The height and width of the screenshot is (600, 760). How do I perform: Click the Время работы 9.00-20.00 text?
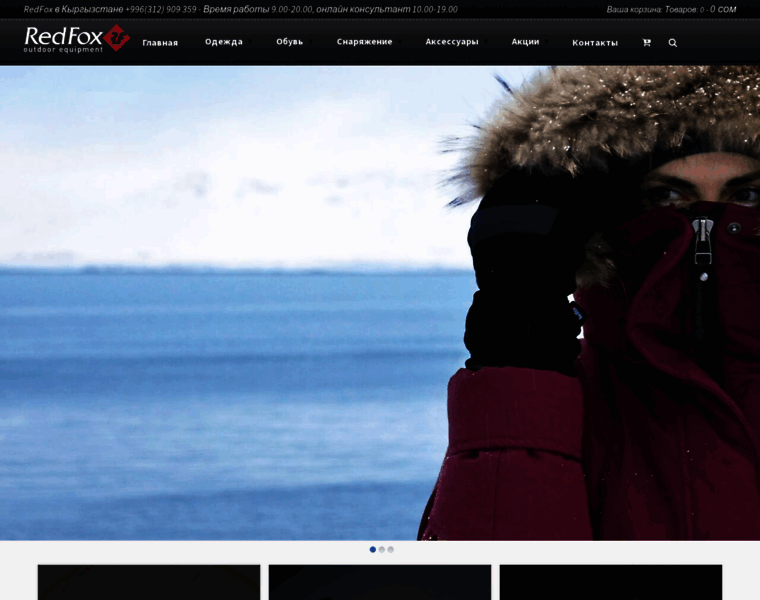tap(258, 9)
